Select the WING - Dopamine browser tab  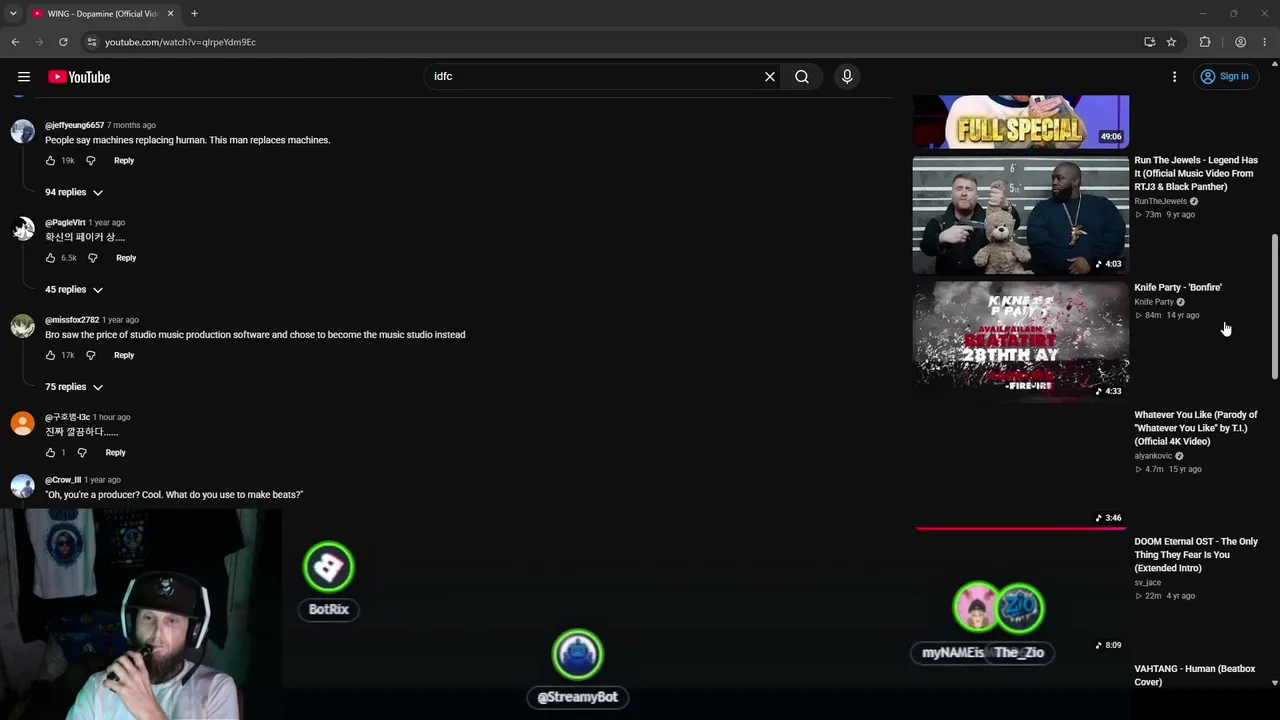103,14
